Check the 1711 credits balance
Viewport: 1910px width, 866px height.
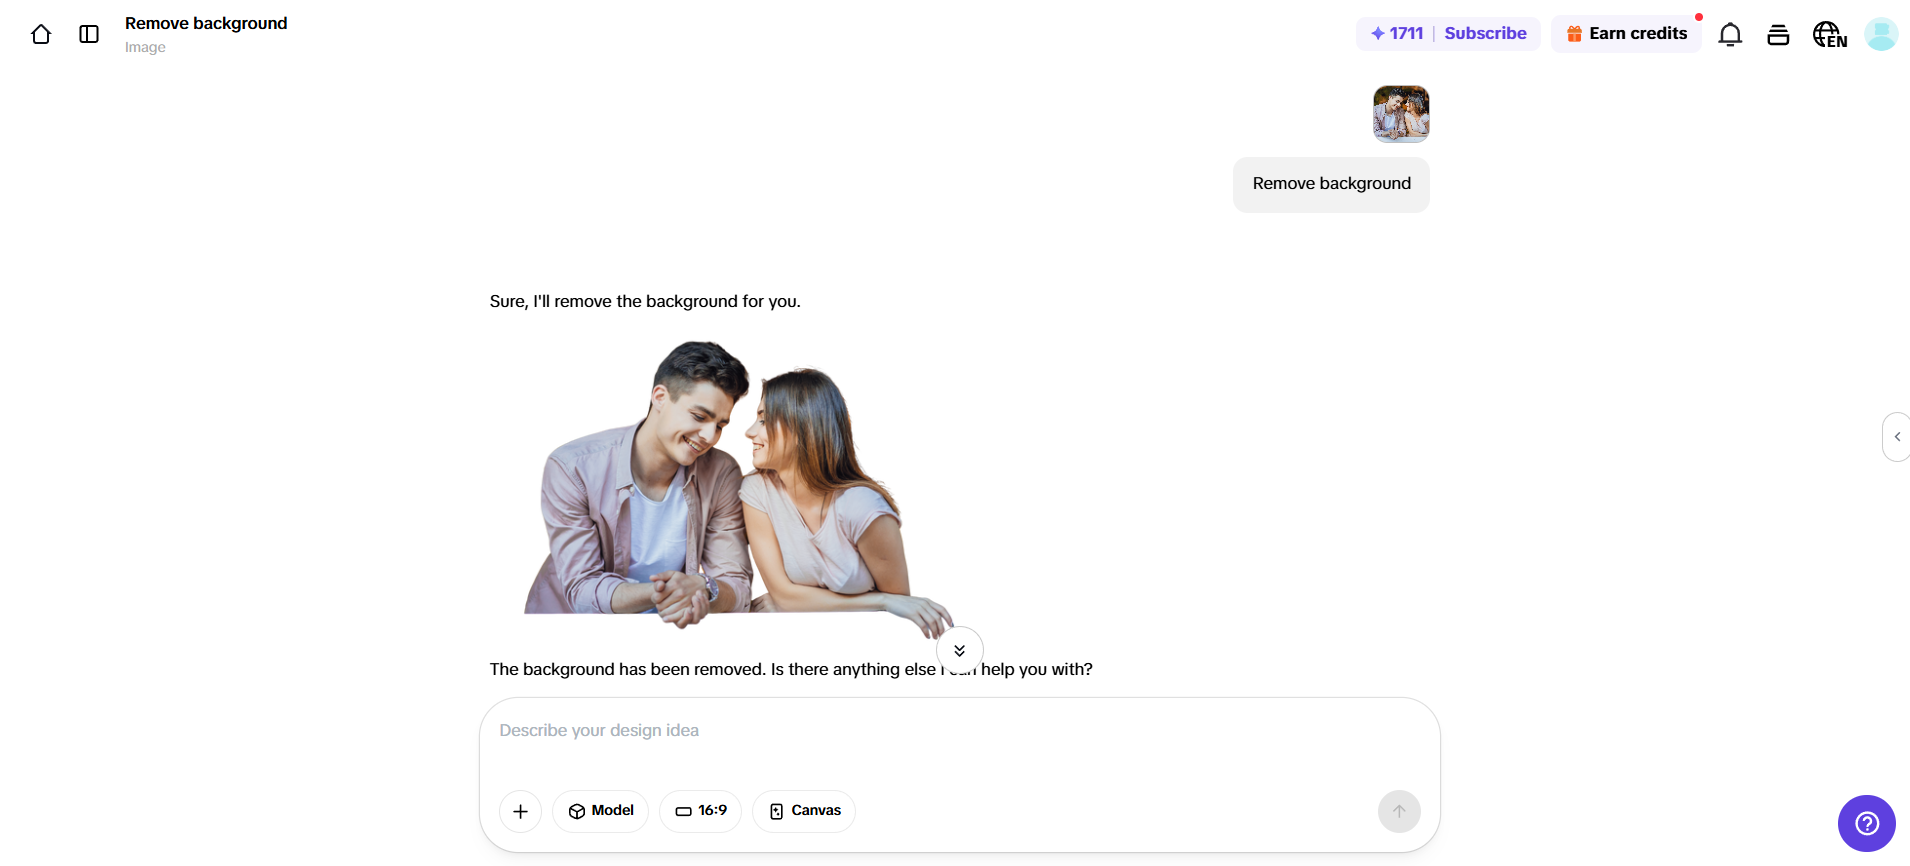[1398, 34]
